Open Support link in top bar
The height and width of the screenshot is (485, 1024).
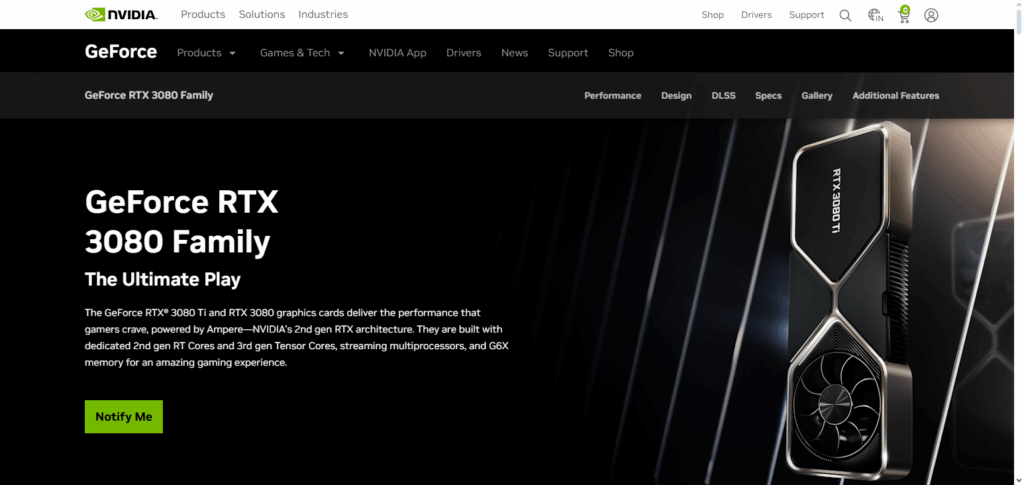pos(807,14)
